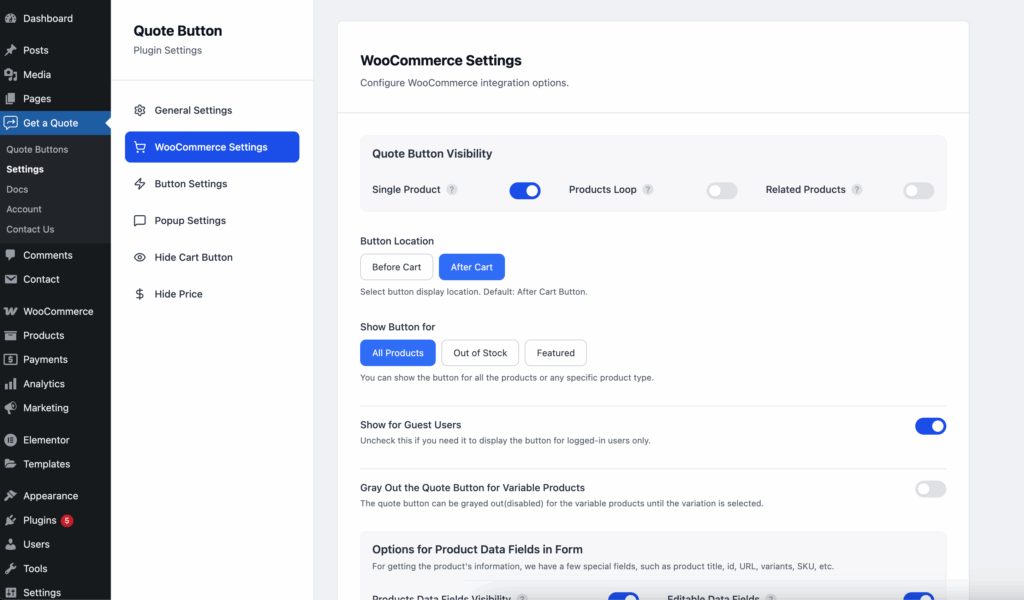Click the General Settings gear icon
The width and height of the screenshot is (1024, 600).
click(140, 110)
